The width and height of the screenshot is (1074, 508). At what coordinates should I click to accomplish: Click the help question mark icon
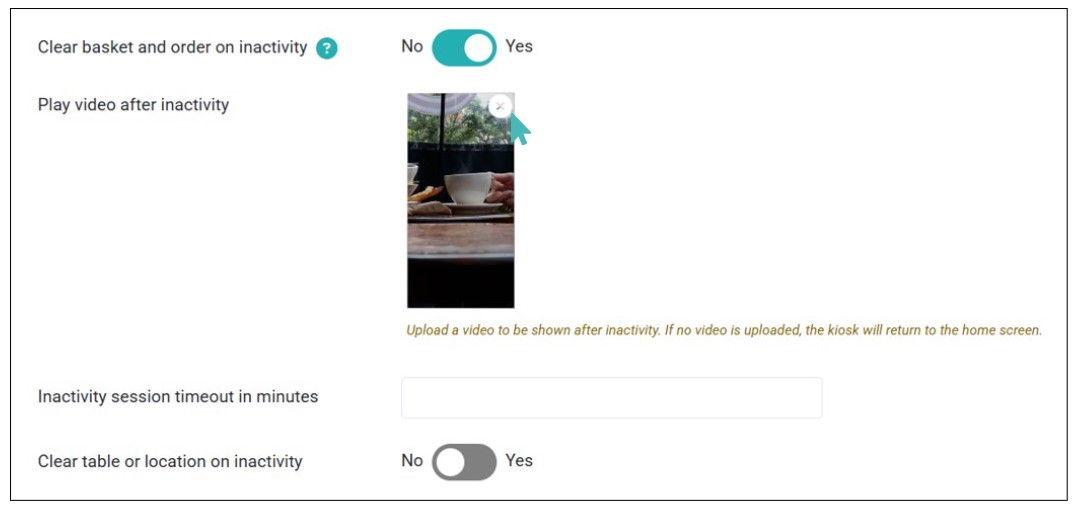coord(326,48)
